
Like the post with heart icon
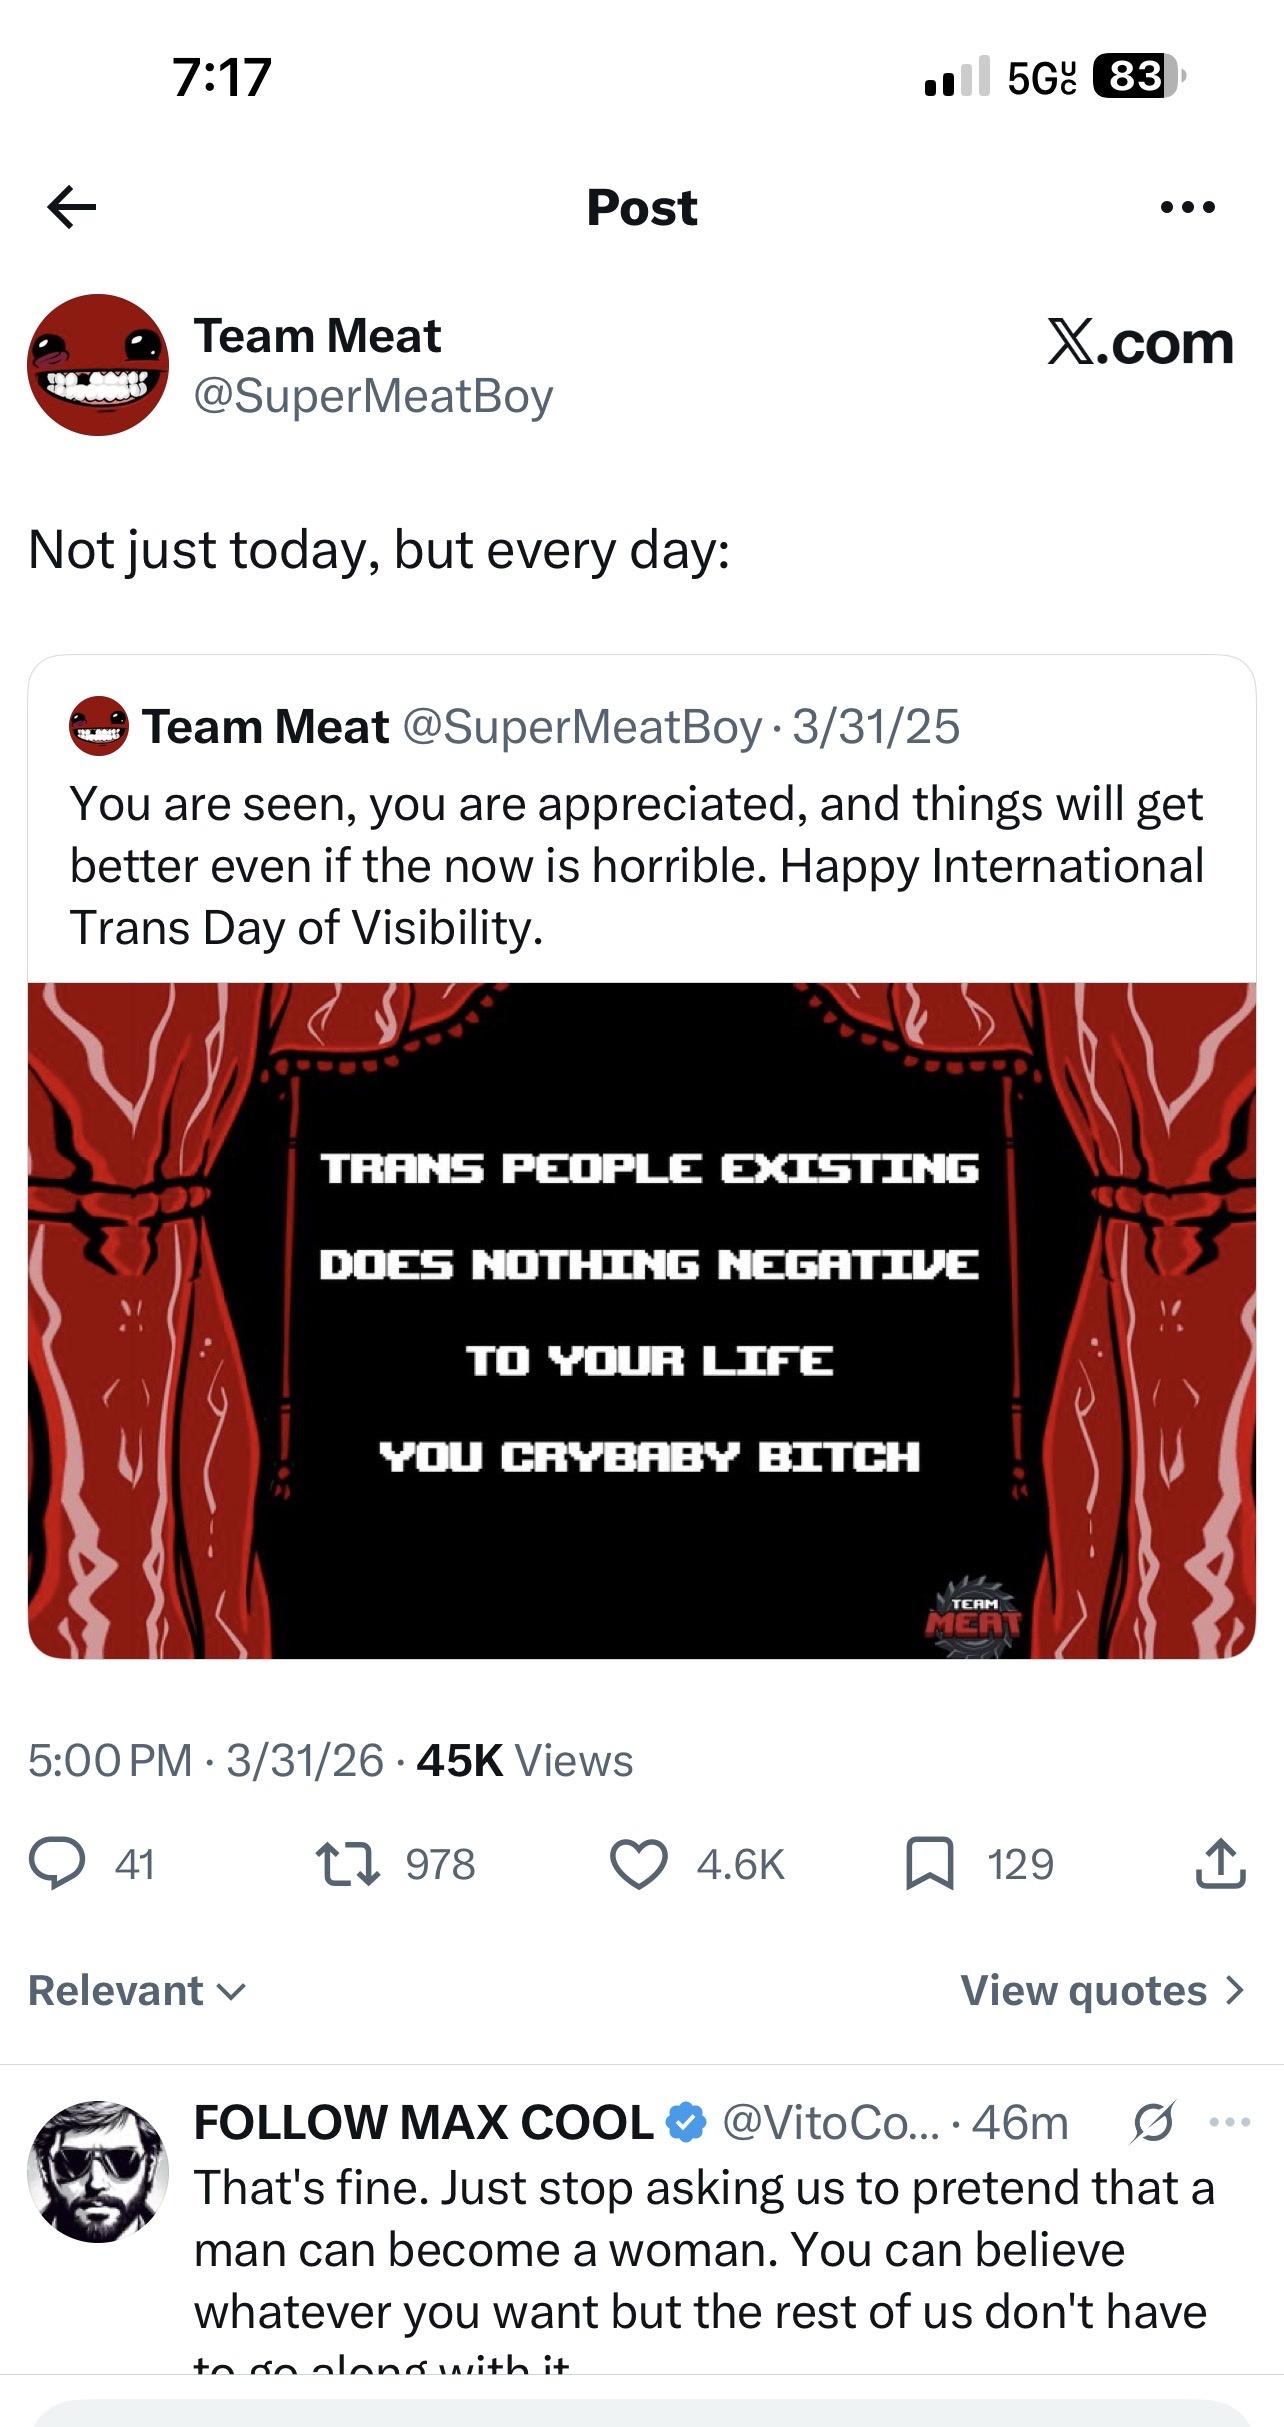(638, 1864)
